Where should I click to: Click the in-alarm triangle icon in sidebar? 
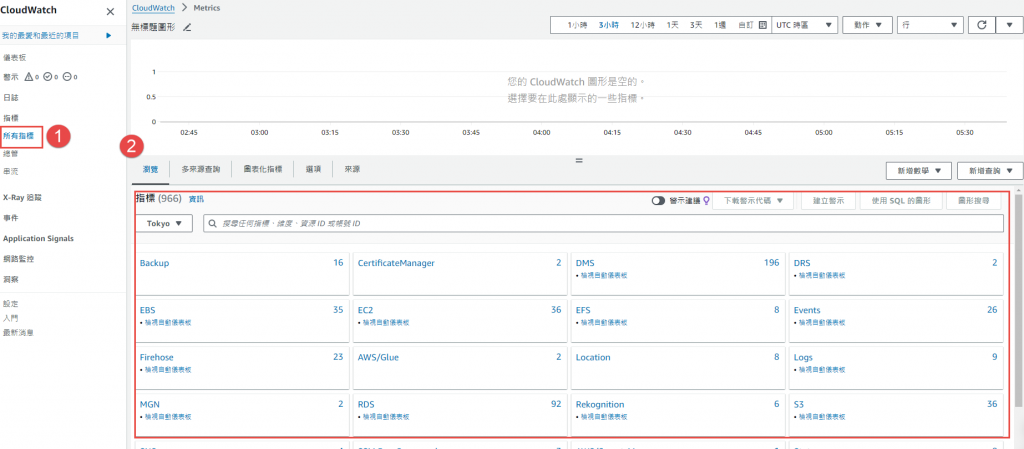29,77
